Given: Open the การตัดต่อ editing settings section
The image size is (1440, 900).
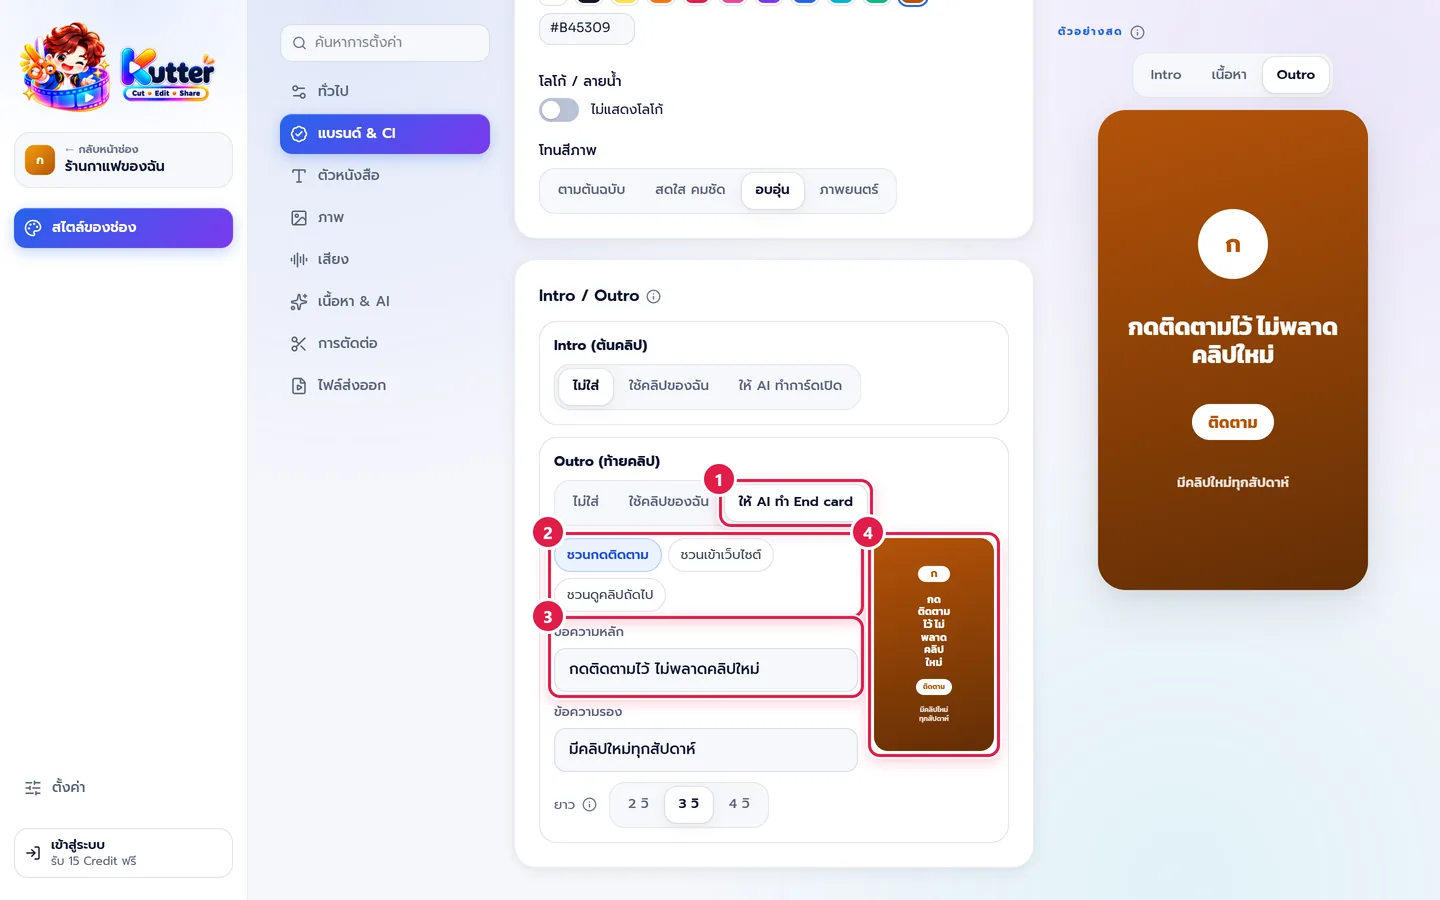Looking at the screenshot, I should [x=385, y=343].
